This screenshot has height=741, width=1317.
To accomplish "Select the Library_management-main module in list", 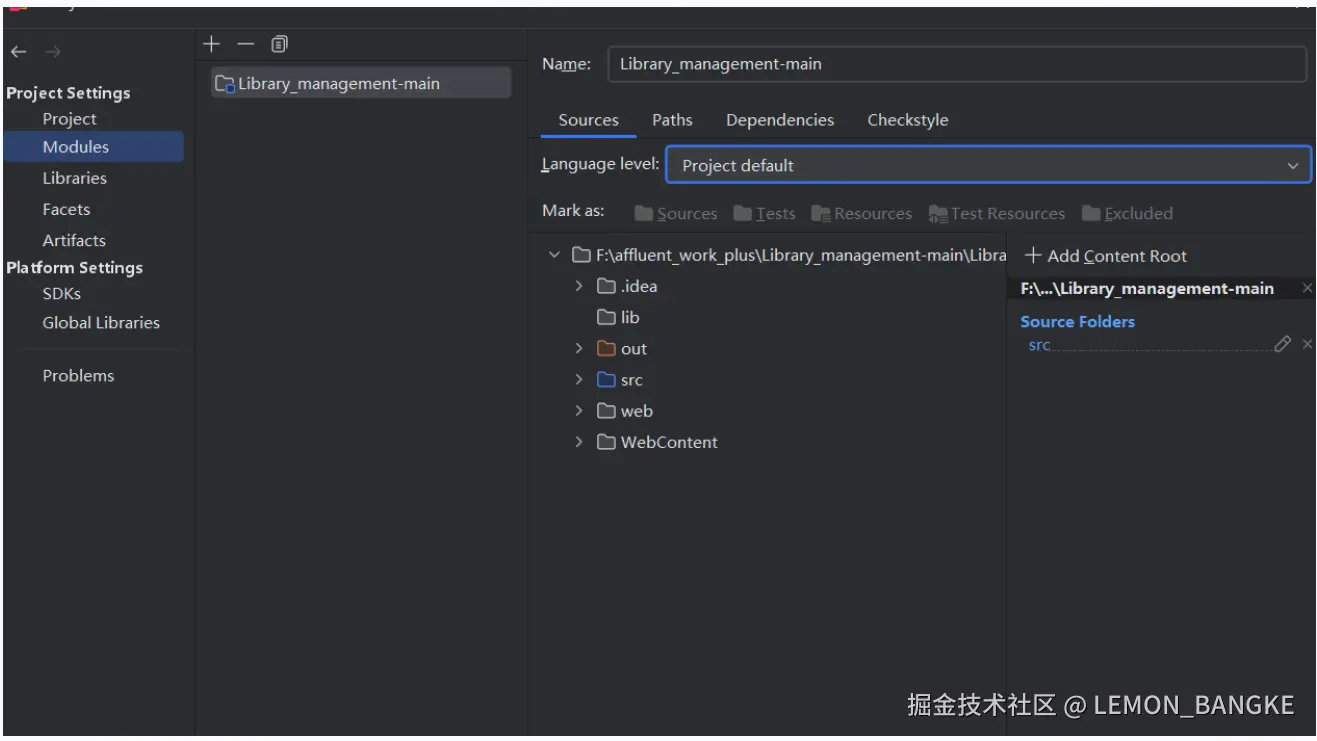I will (361, 84).
